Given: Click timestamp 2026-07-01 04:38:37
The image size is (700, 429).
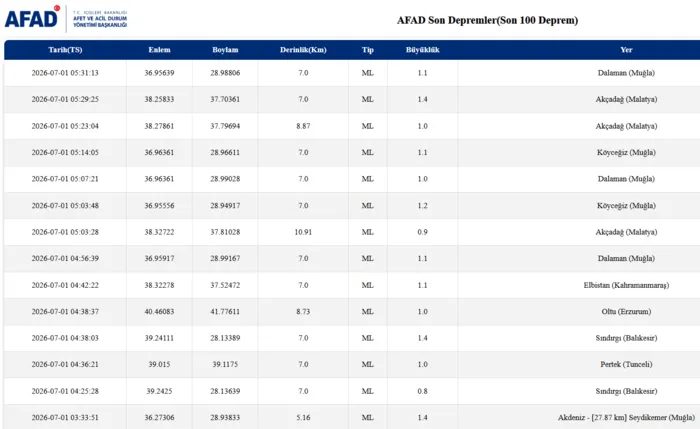Looking at the screenshot, I should coord(65,311).
